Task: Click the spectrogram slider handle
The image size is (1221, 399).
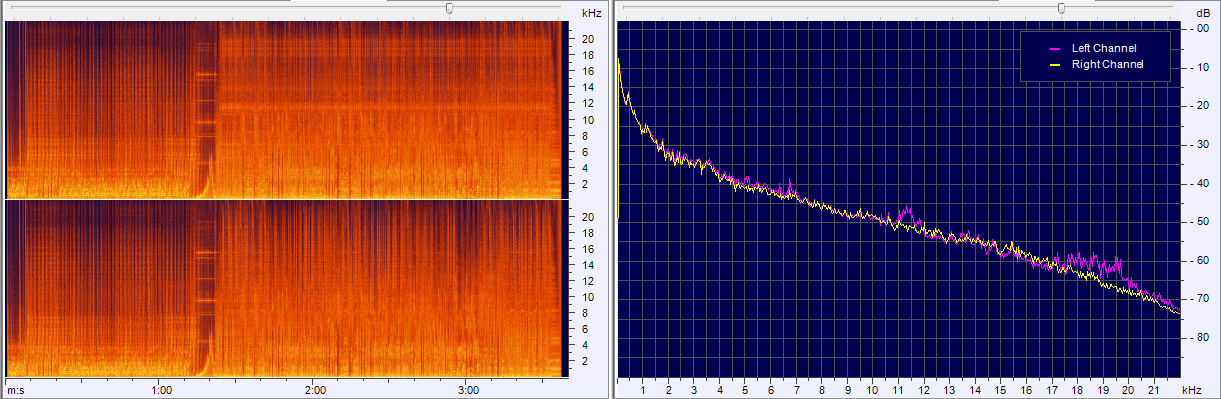Action: (x=449, y=8)
